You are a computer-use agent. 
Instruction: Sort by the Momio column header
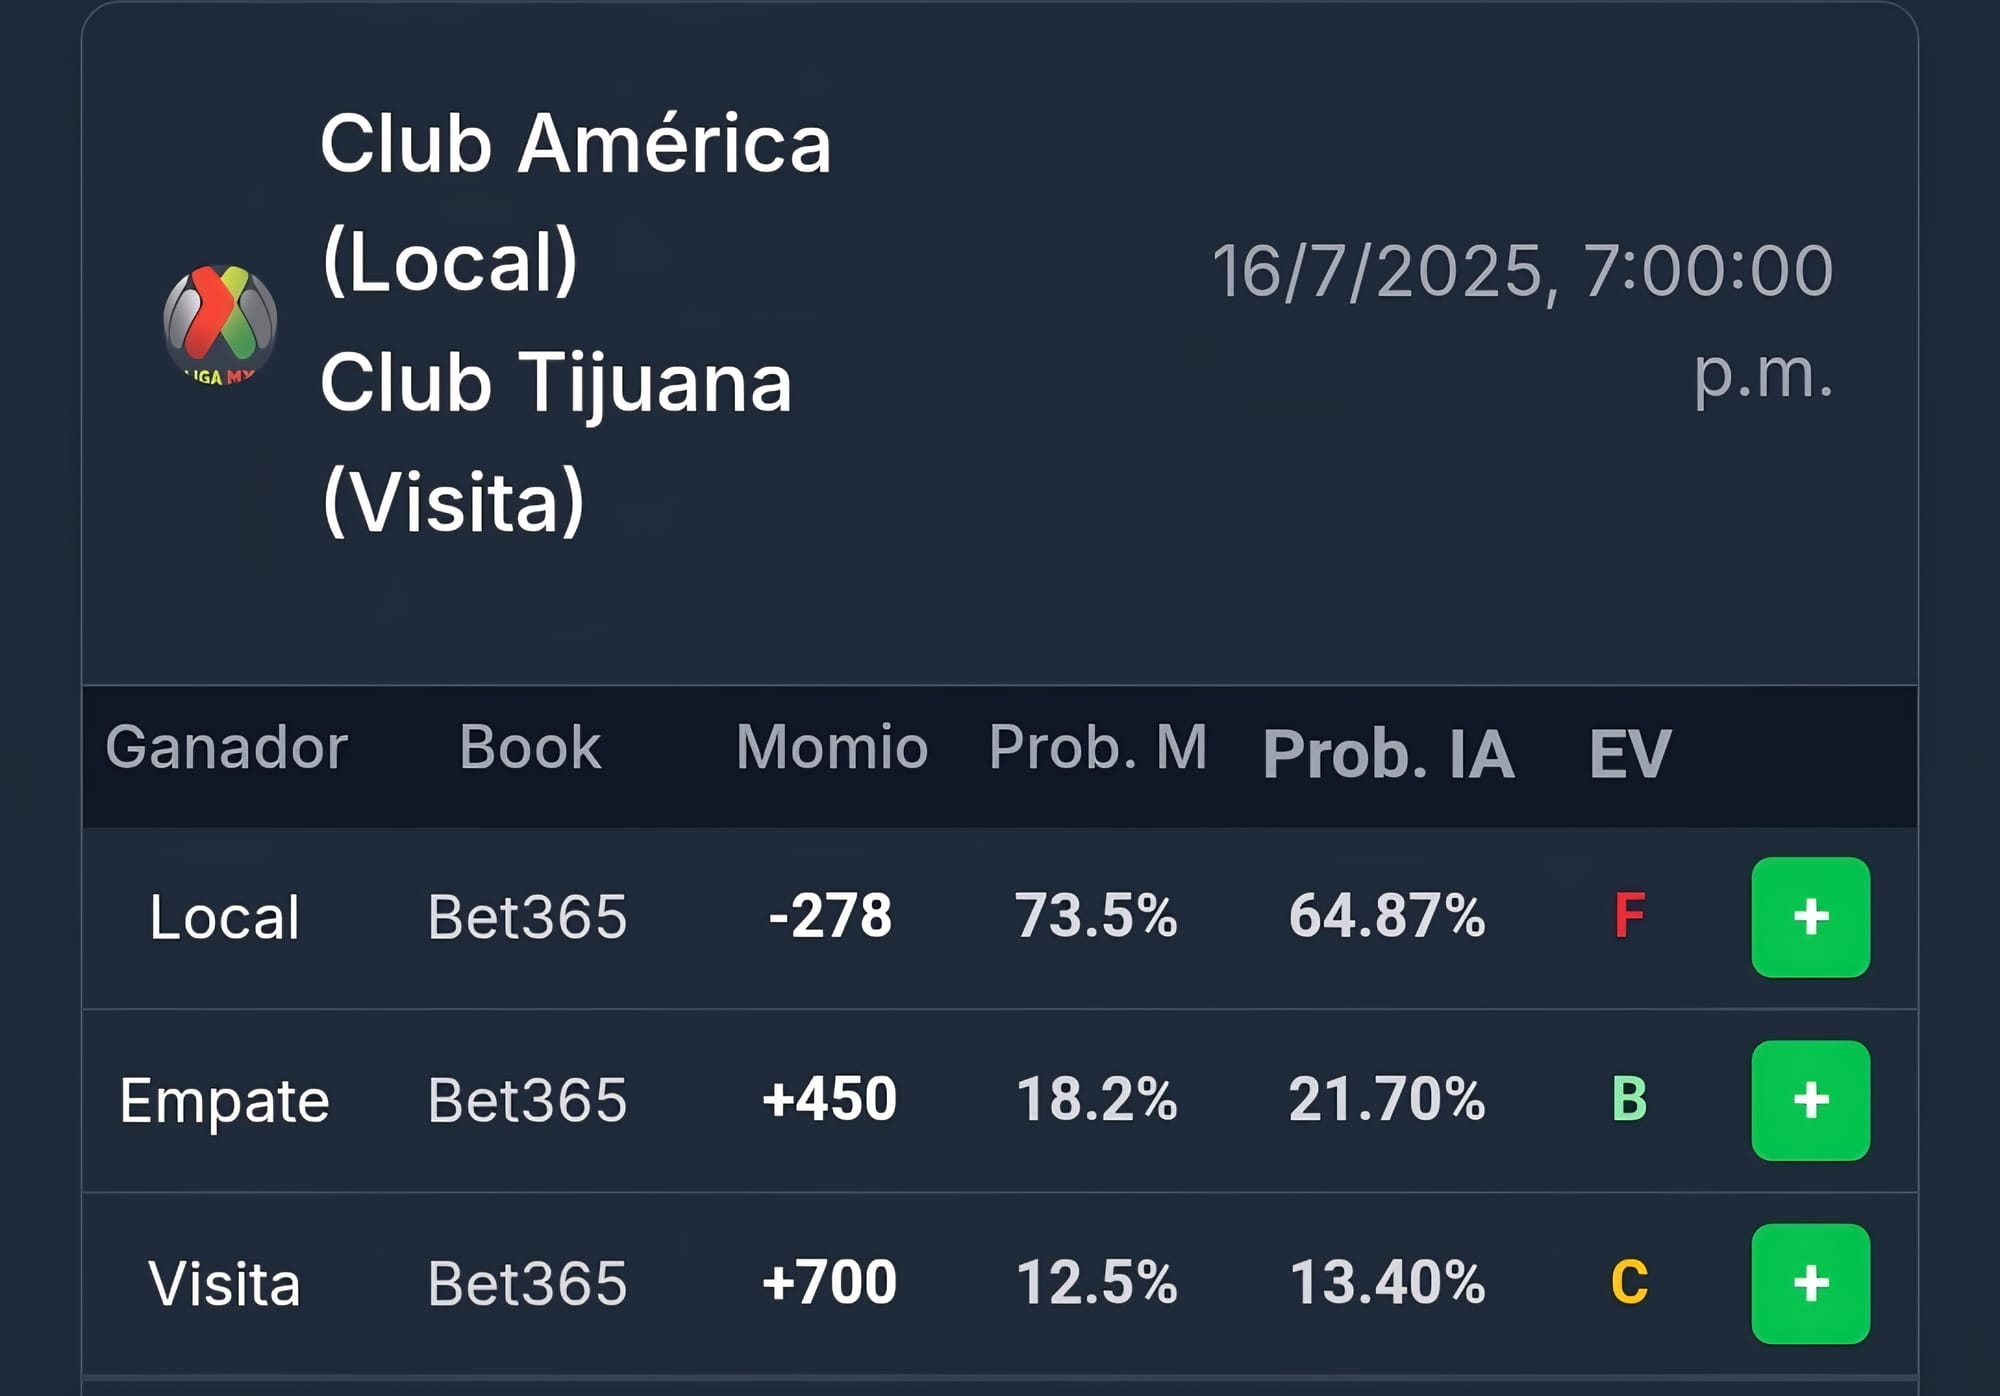pos(832,747)
